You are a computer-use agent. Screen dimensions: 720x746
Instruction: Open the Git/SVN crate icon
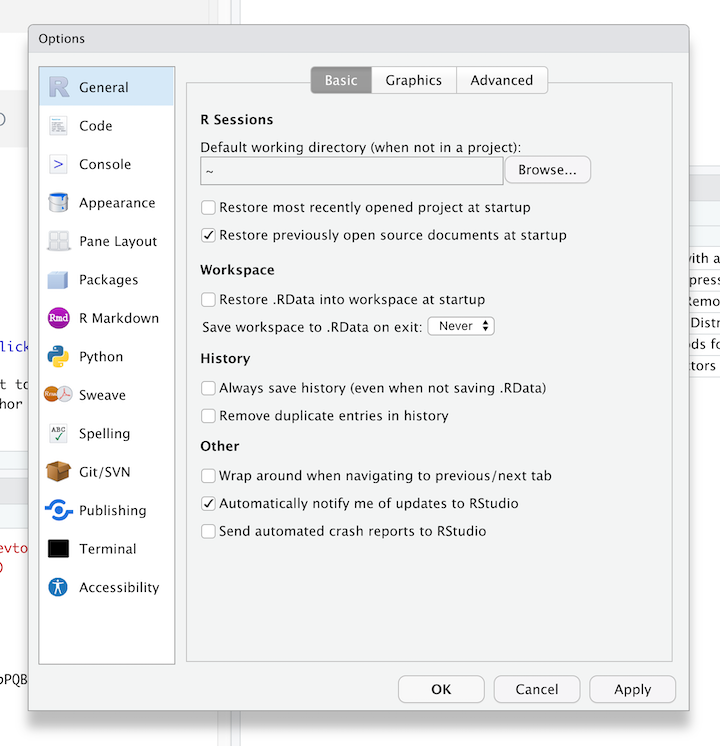coord(59,472)
